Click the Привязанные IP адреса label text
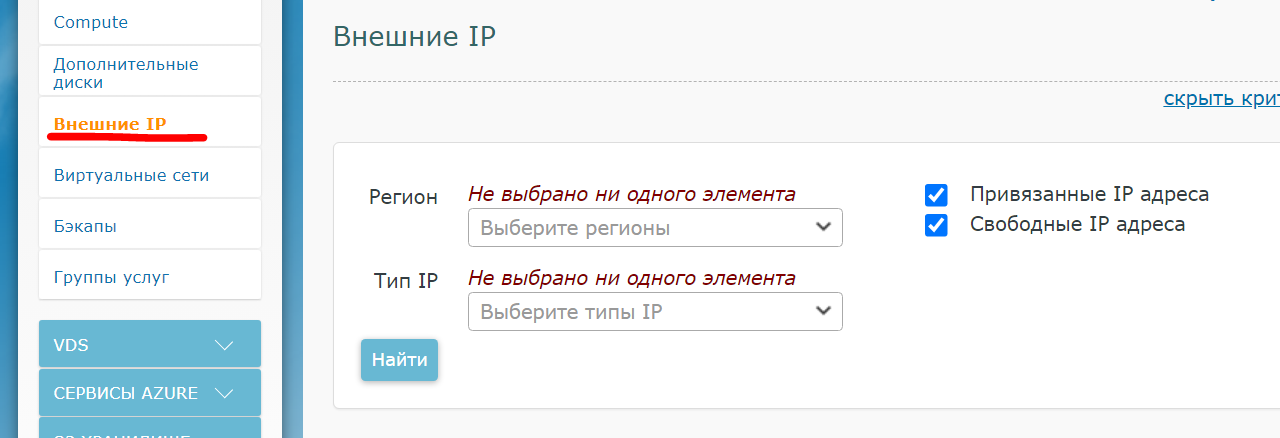 pos(1089,194)
